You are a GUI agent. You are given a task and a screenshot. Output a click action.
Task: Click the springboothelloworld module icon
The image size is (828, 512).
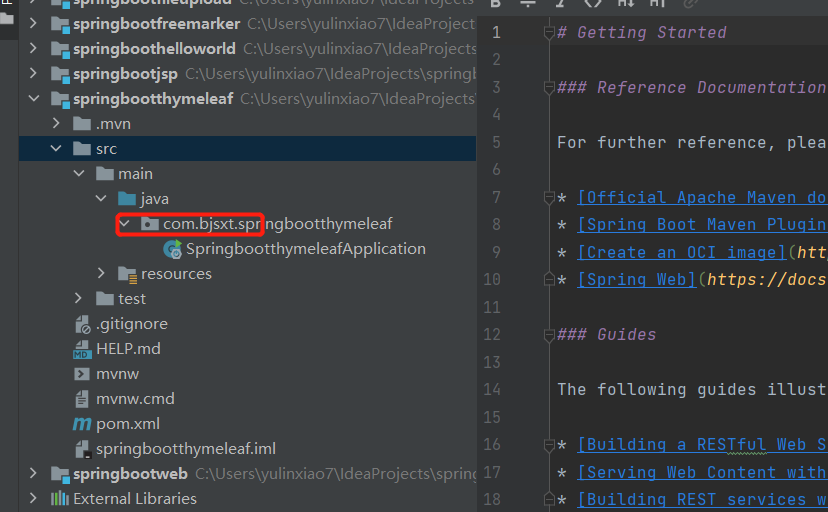(x=60, y=50)
